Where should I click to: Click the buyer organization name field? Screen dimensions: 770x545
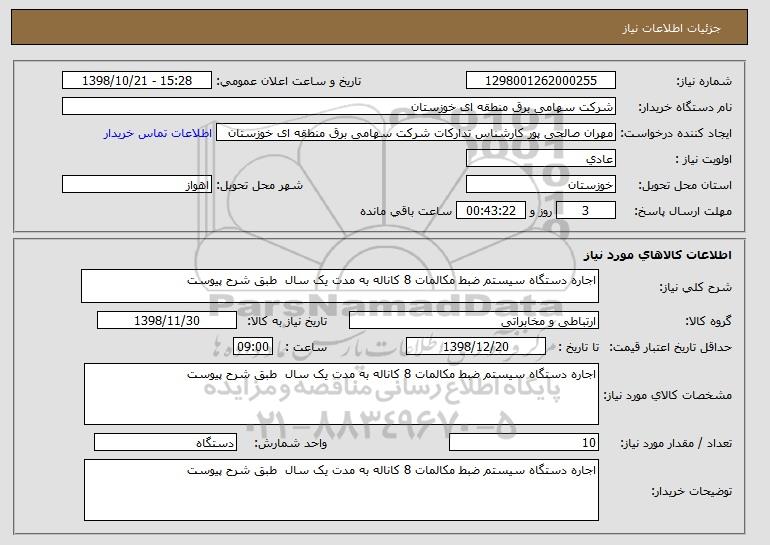click(340, 107)
